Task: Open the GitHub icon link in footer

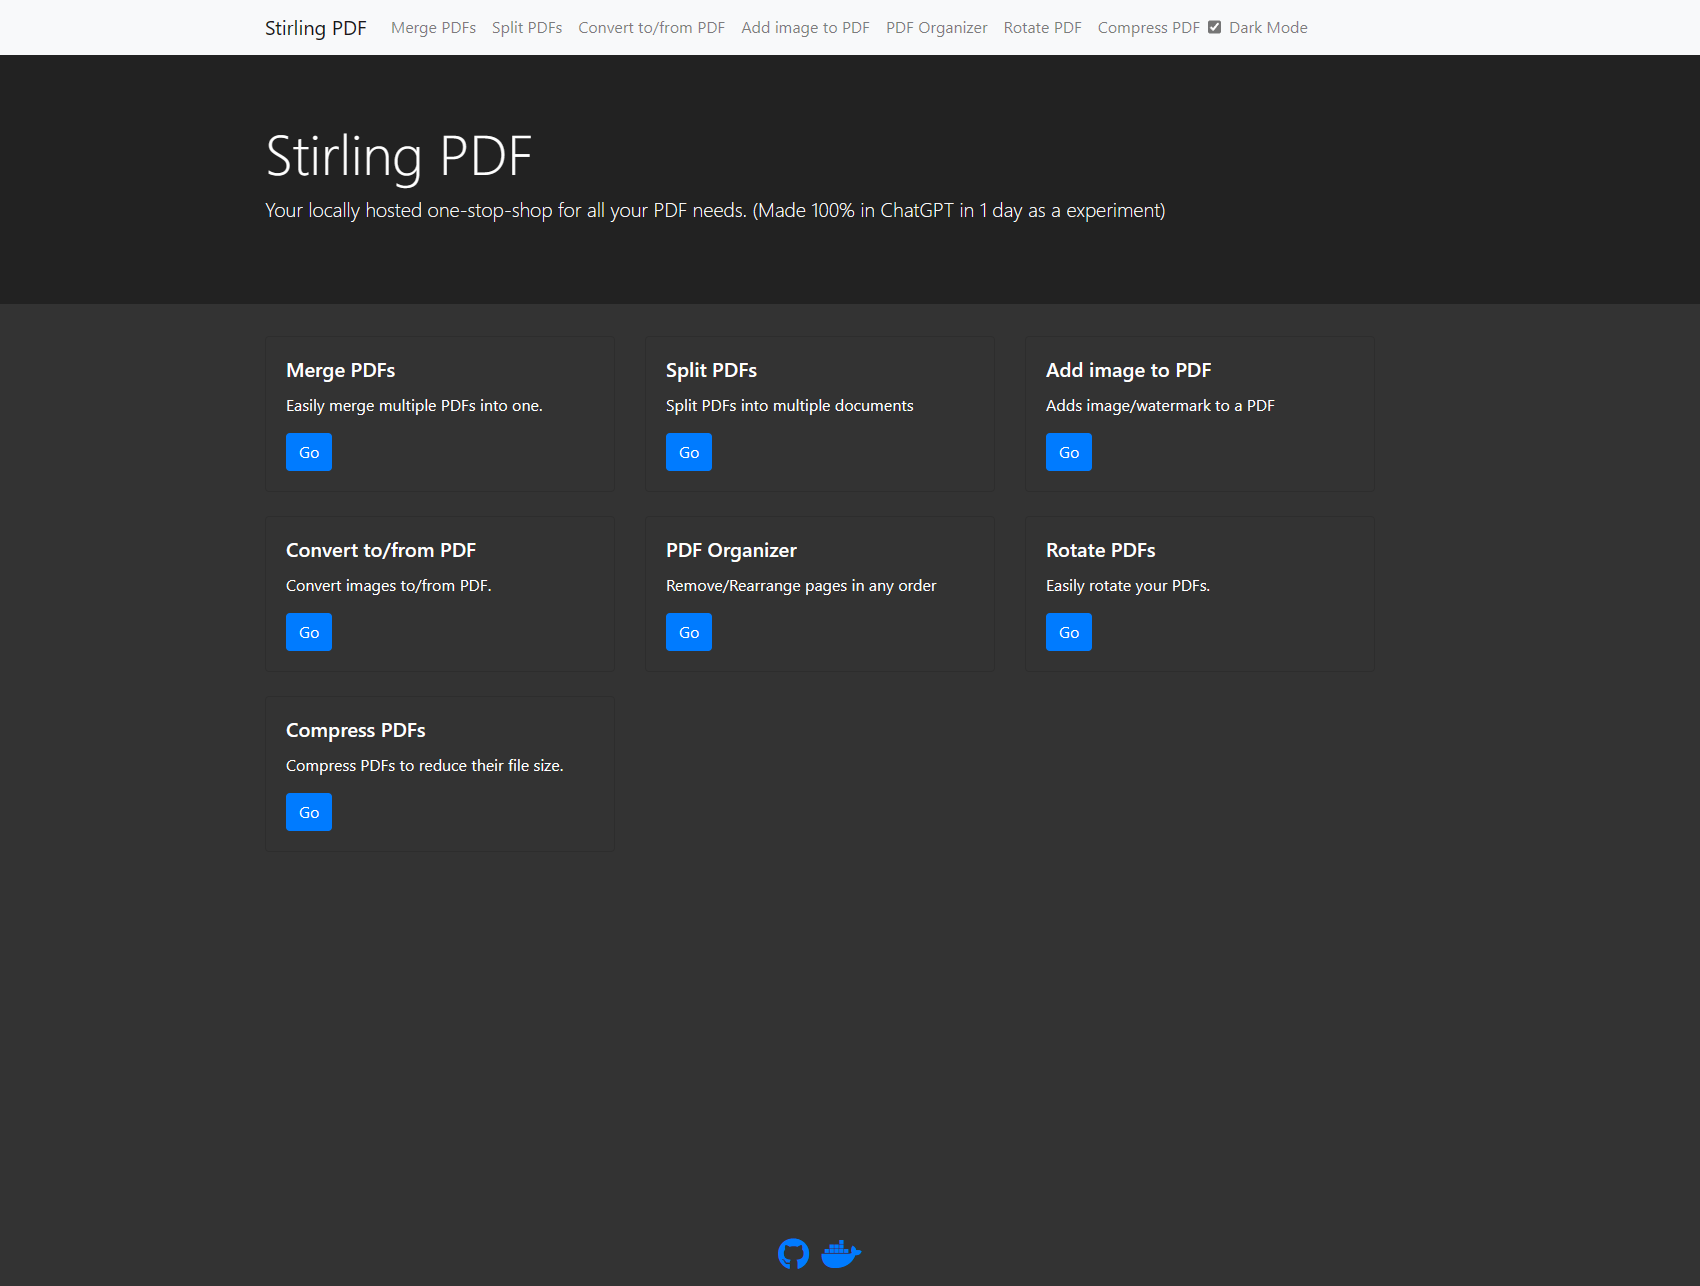Action: coord(793,1253)
